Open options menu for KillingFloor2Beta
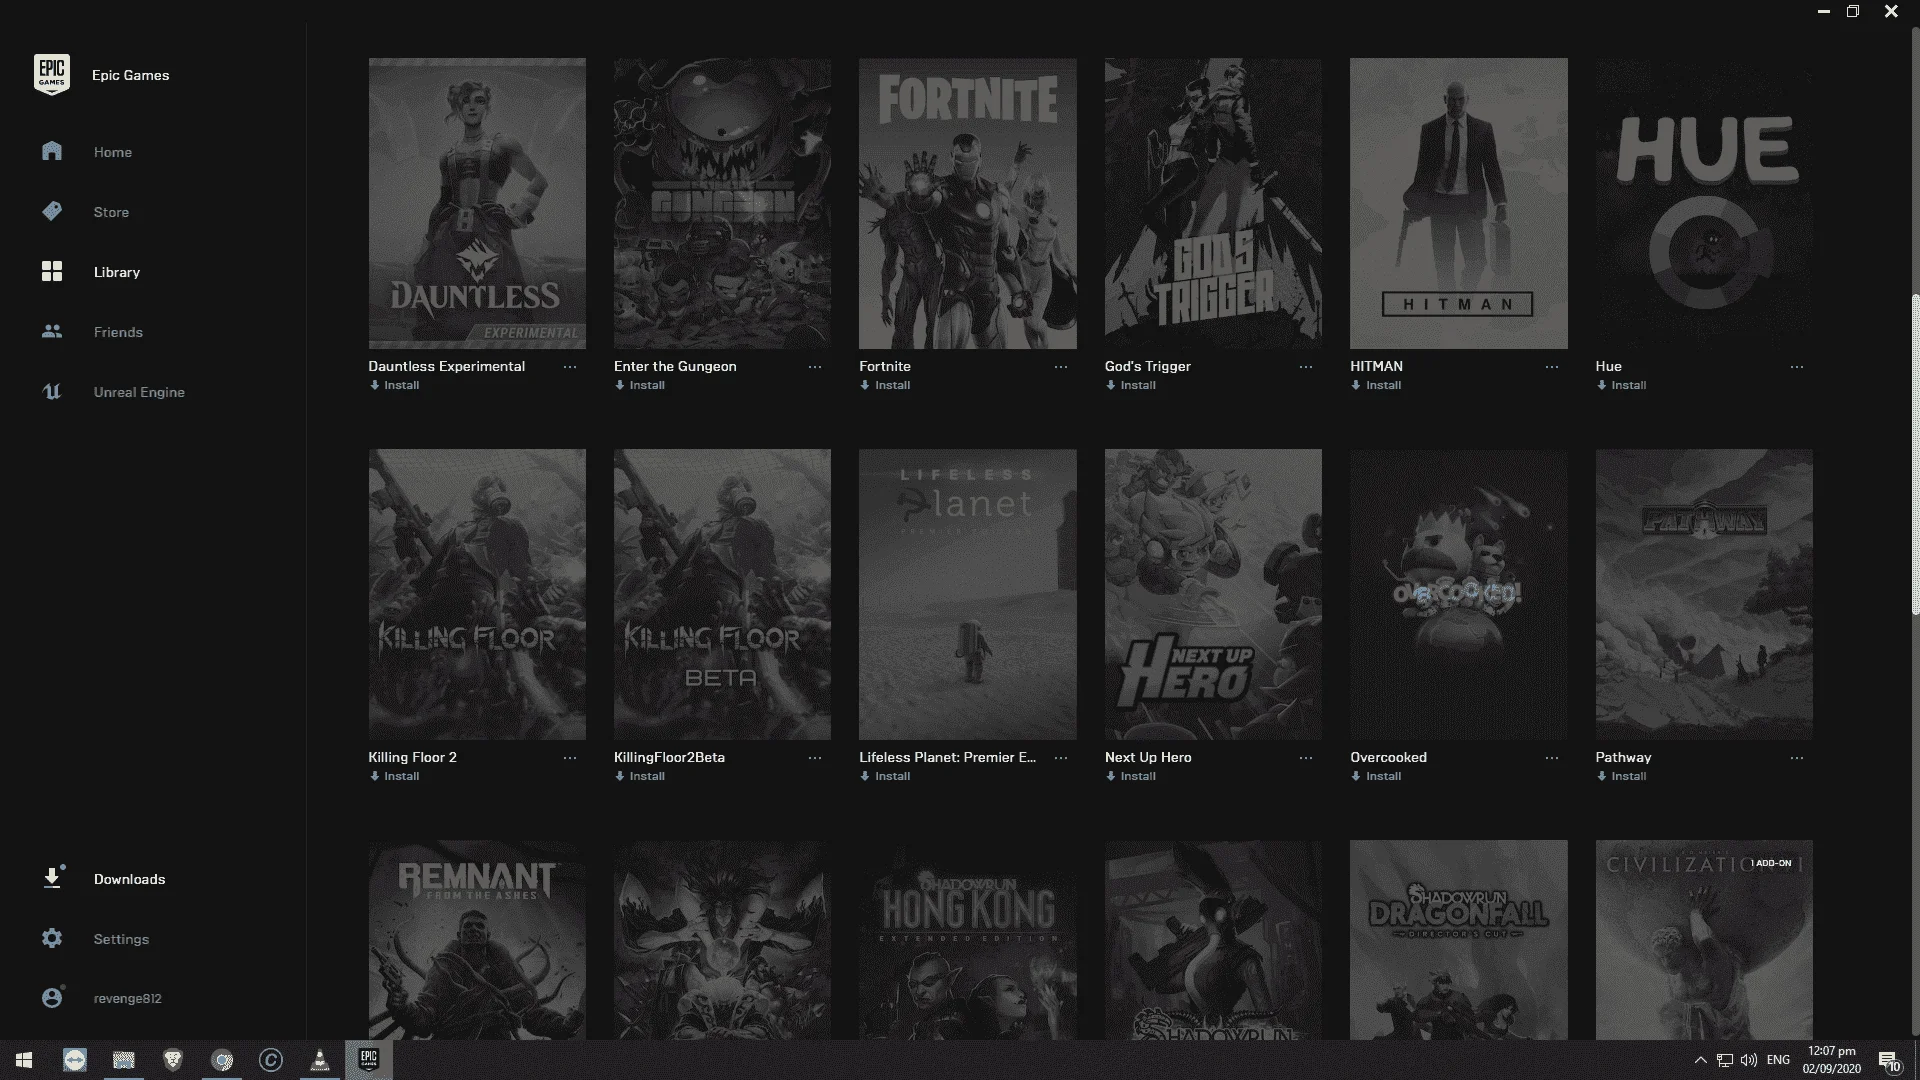Screen dimensions: 1920x1080 point(815,758)
